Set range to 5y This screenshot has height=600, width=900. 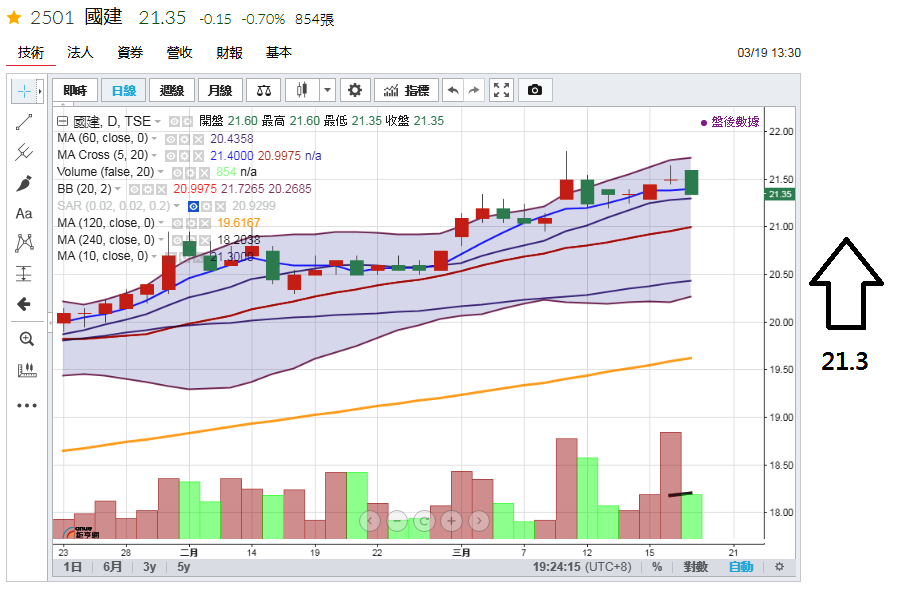(x=183, y=567)
